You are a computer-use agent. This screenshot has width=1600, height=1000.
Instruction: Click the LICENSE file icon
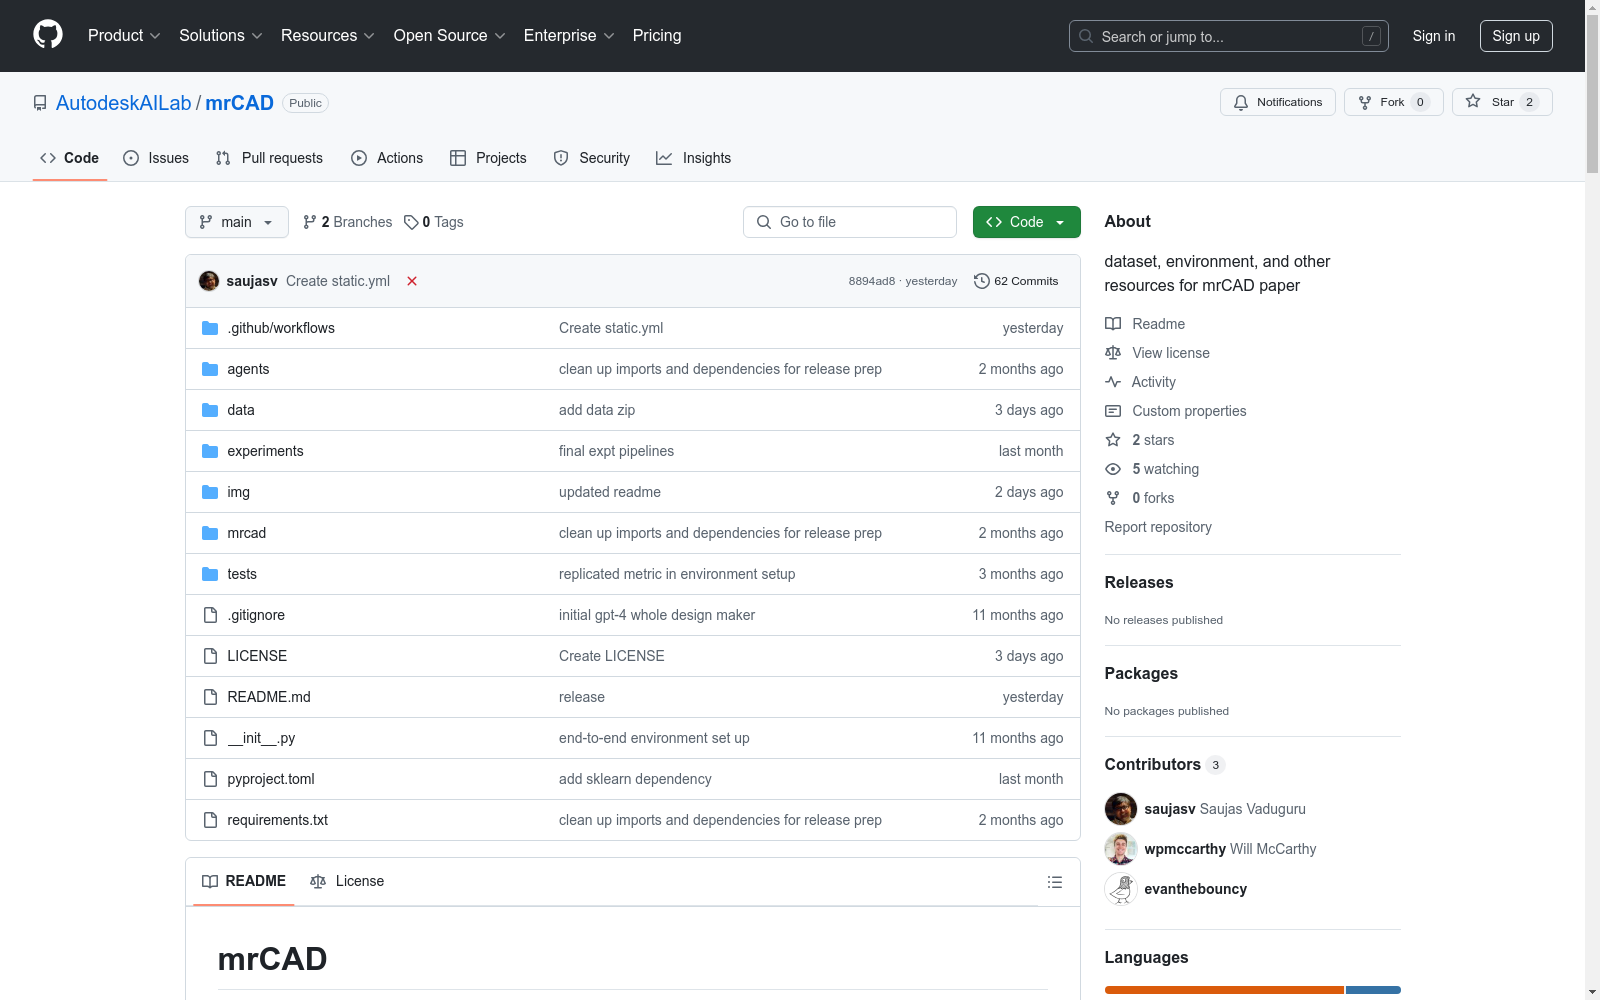[210, 656]
